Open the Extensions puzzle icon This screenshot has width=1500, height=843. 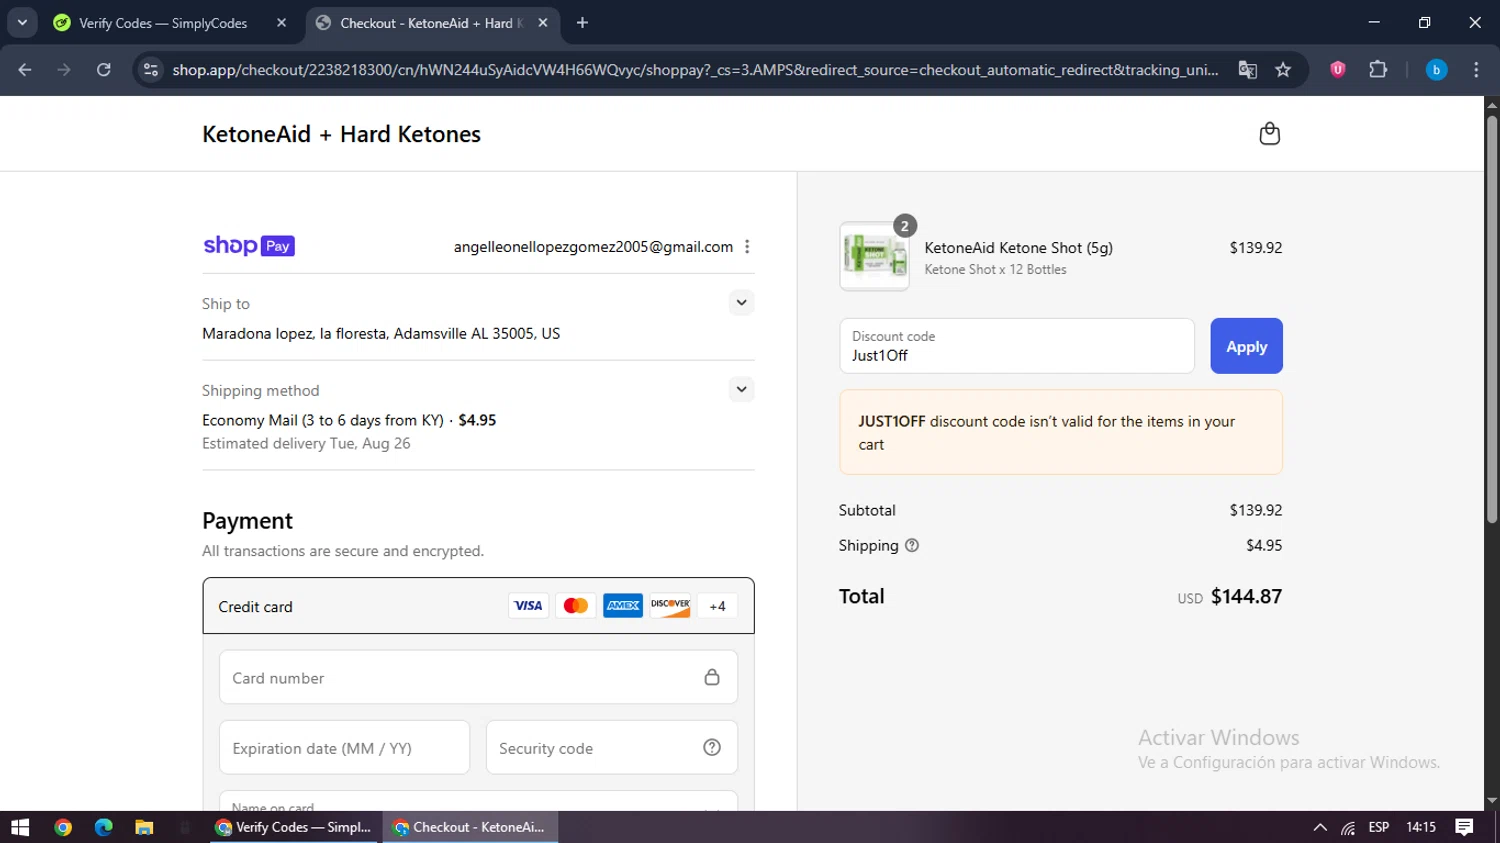pyautogui.click(x=1378, y=70)
